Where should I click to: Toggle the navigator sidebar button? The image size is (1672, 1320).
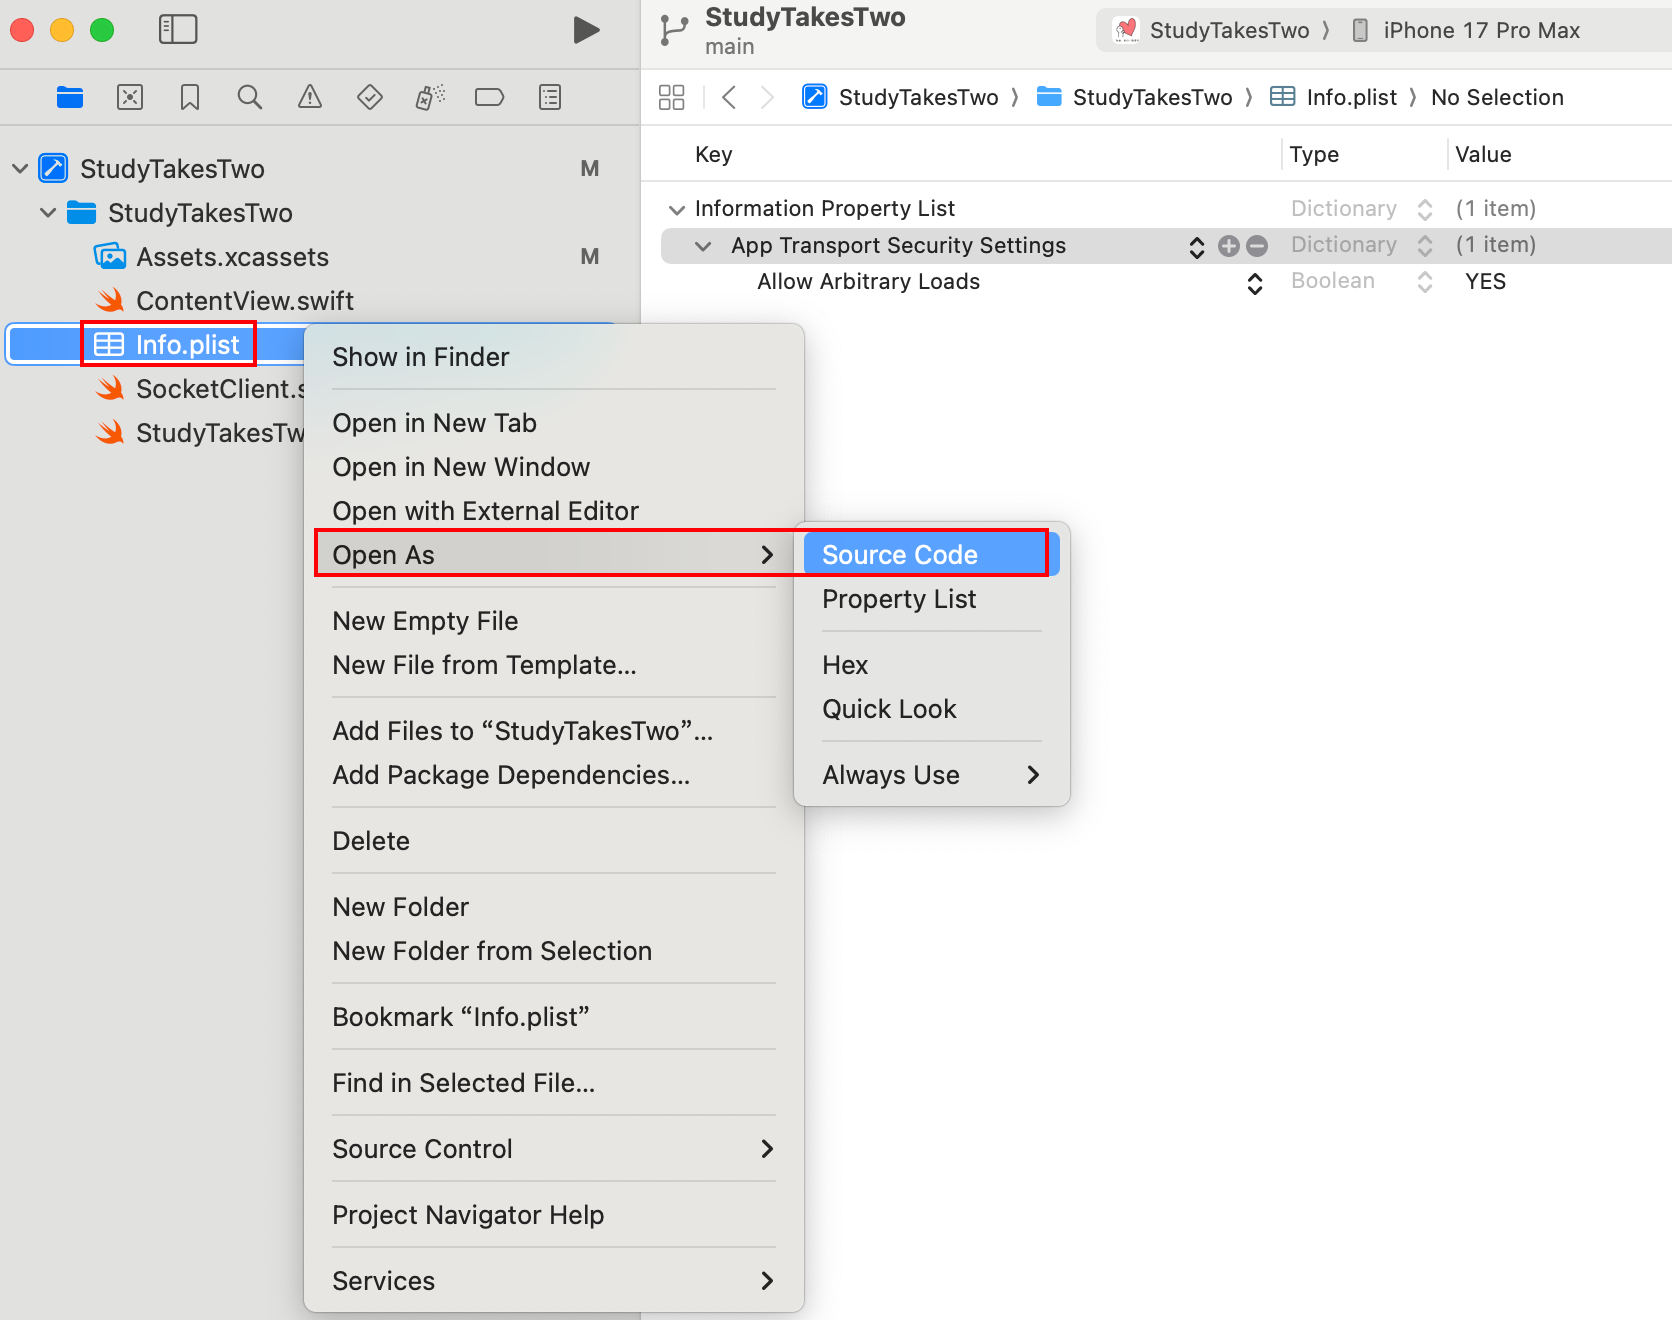coord(178,29)
